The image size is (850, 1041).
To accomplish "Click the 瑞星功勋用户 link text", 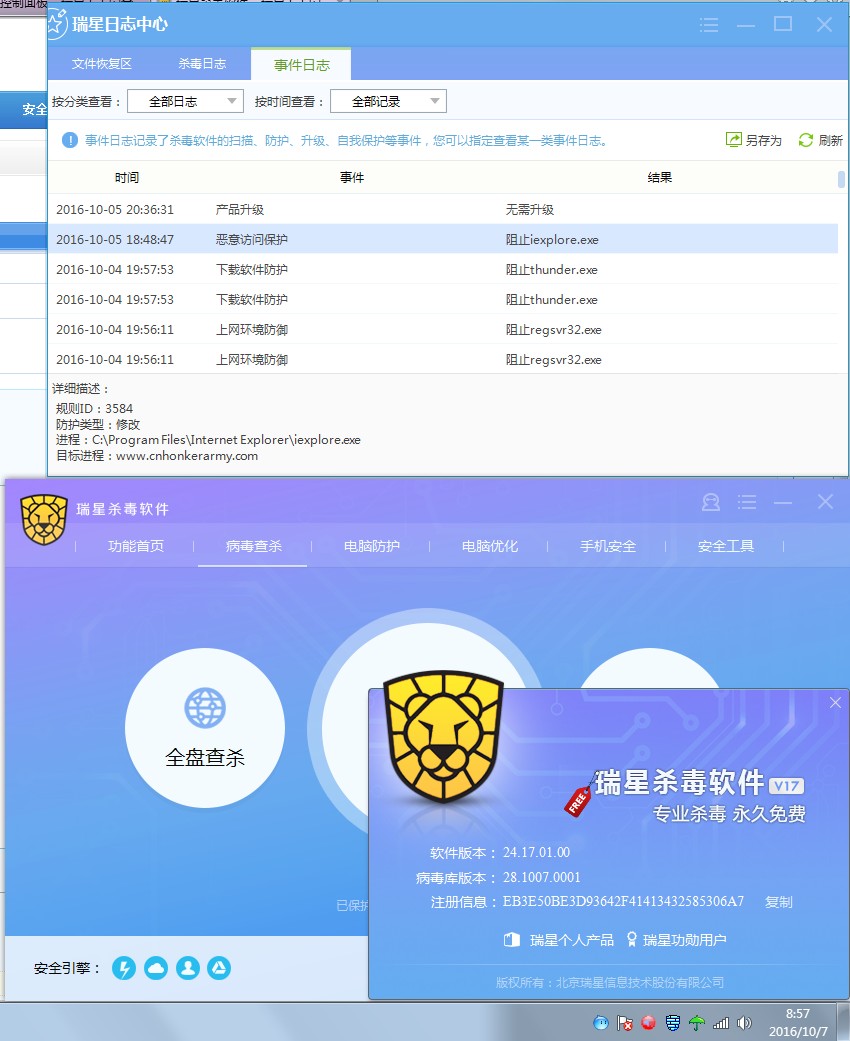I will coord(685,940).
